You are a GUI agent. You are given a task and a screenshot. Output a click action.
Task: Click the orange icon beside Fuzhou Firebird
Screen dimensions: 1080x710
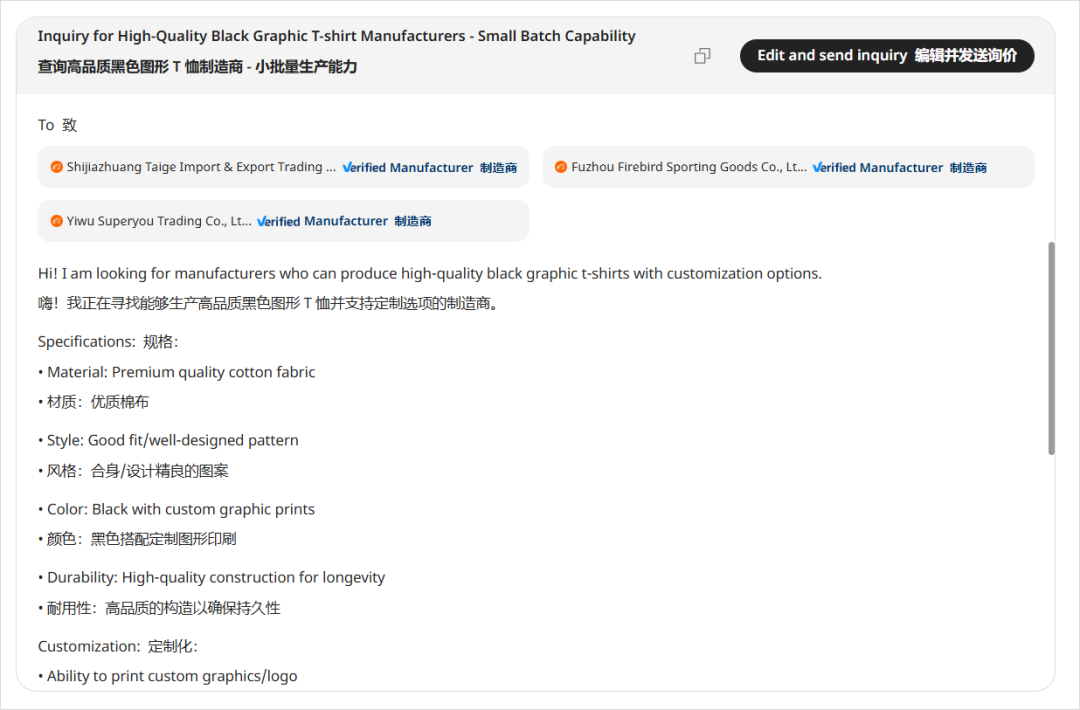561,167
